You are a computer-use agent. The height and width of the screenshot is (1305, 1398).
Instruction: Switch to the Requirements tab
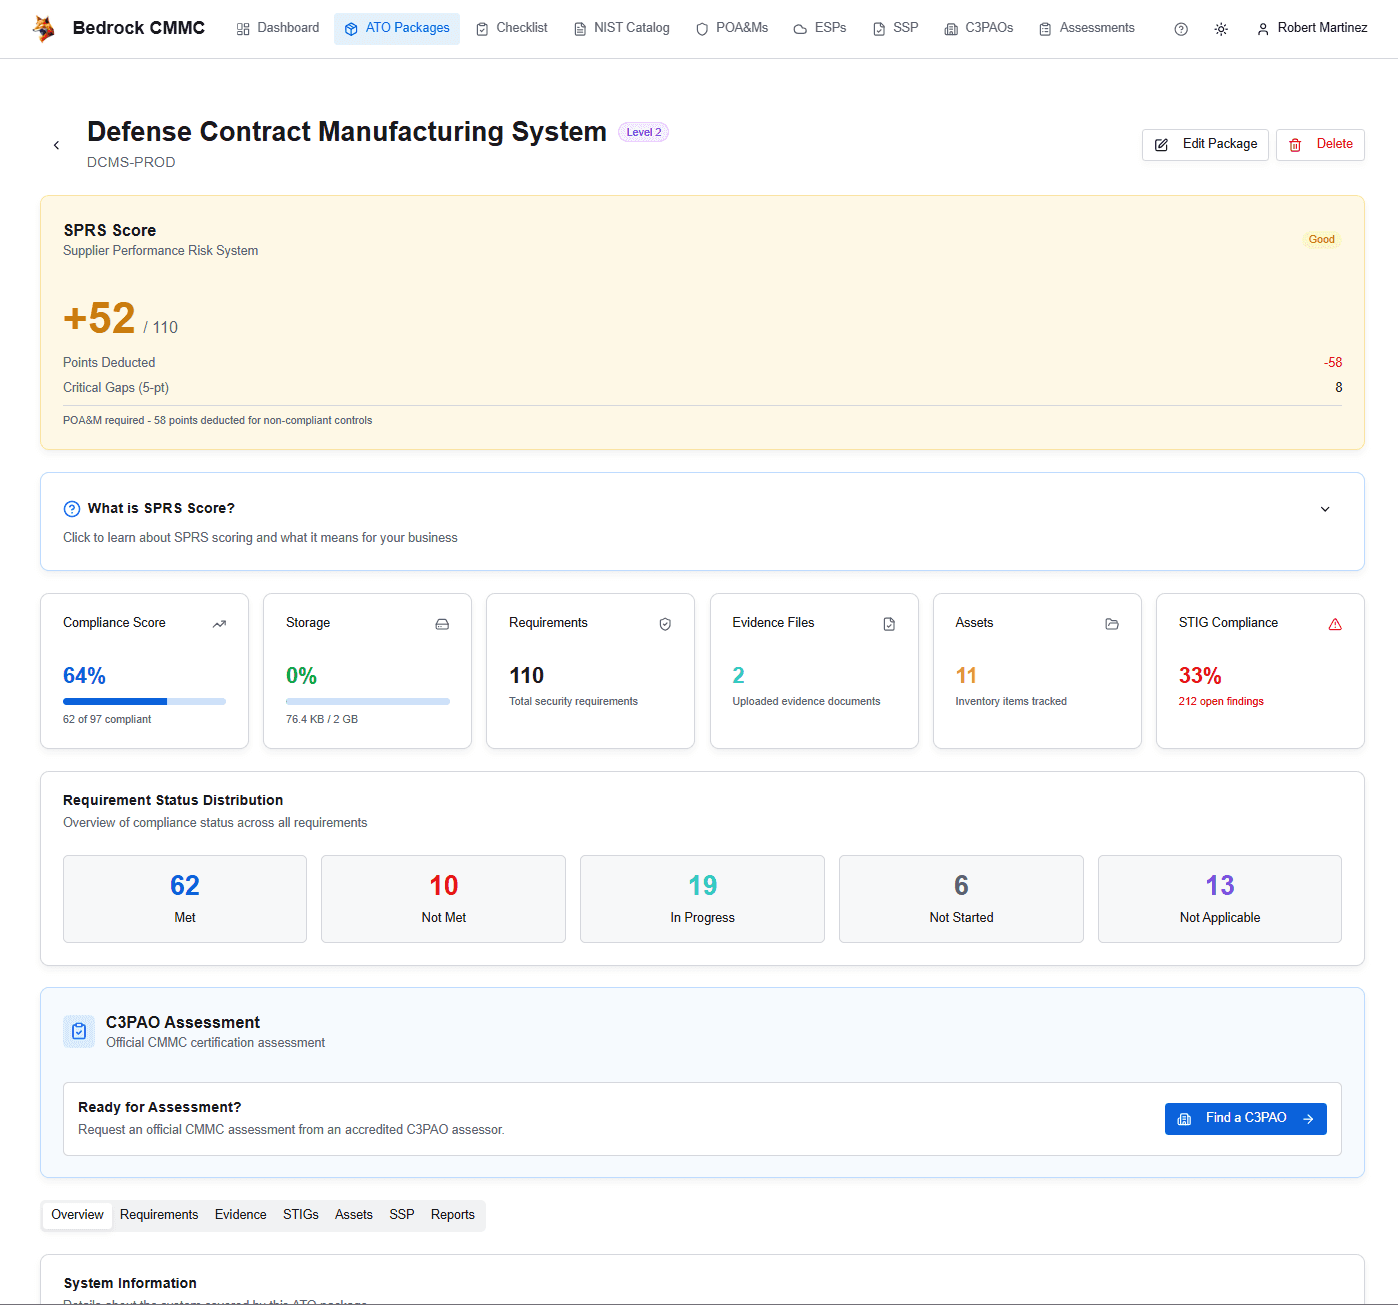click(x=158, y=1214)
